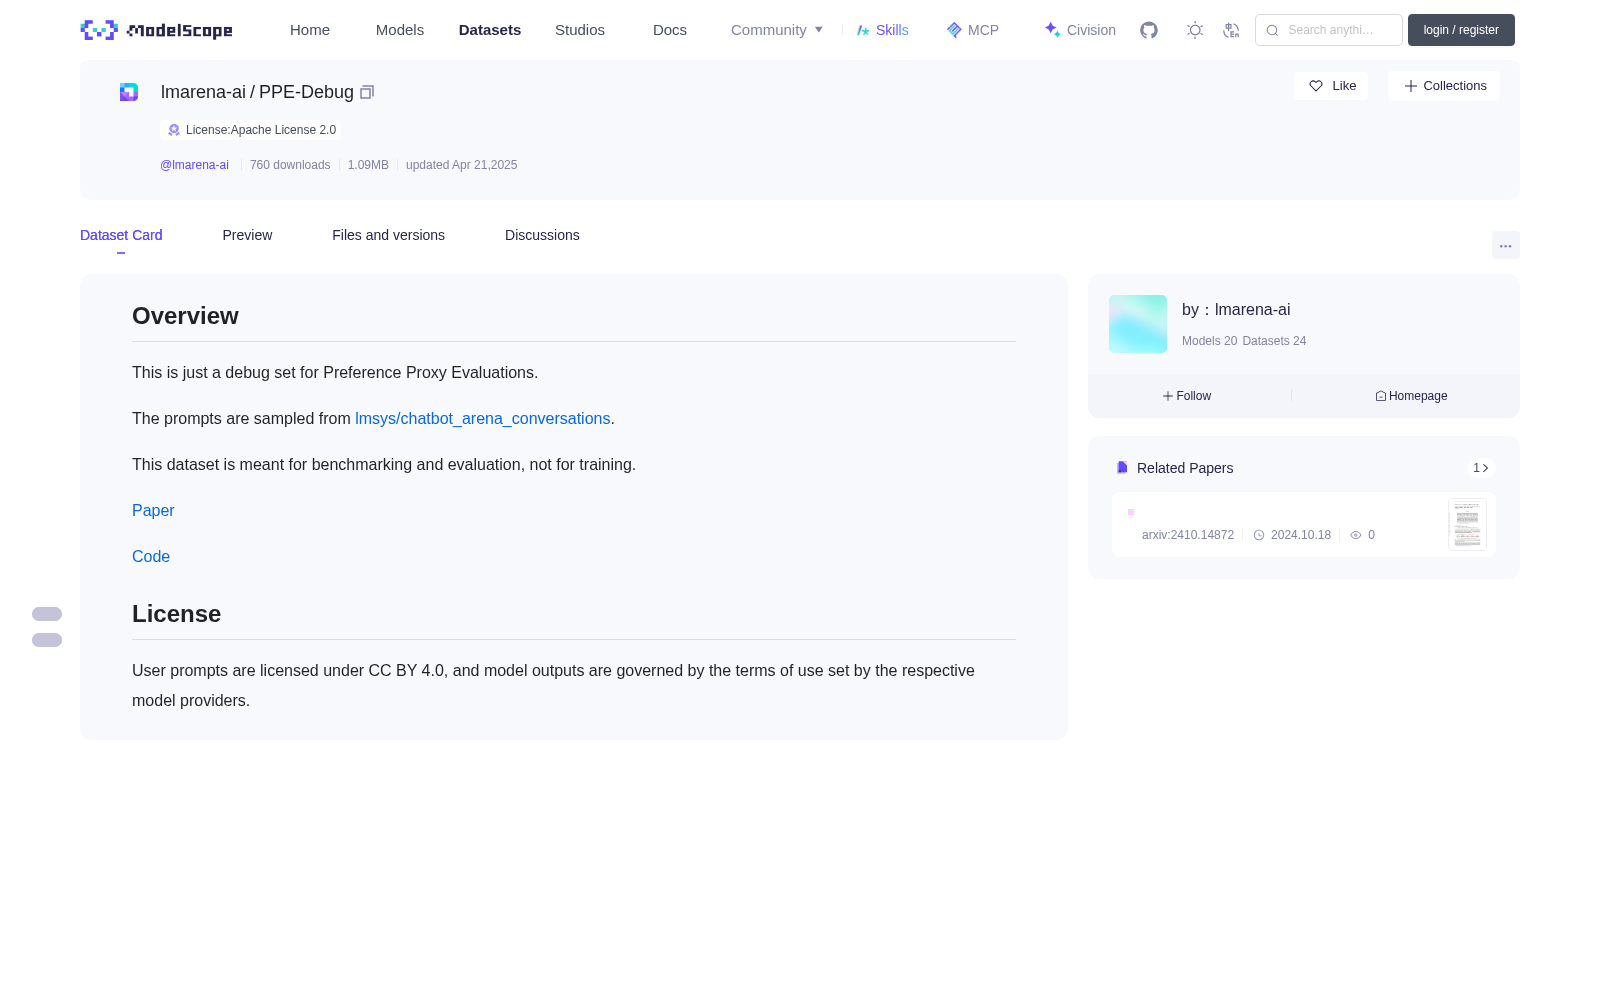
Task: Toggle the light/dark theme icon
Action: [x=1195, y=30]
